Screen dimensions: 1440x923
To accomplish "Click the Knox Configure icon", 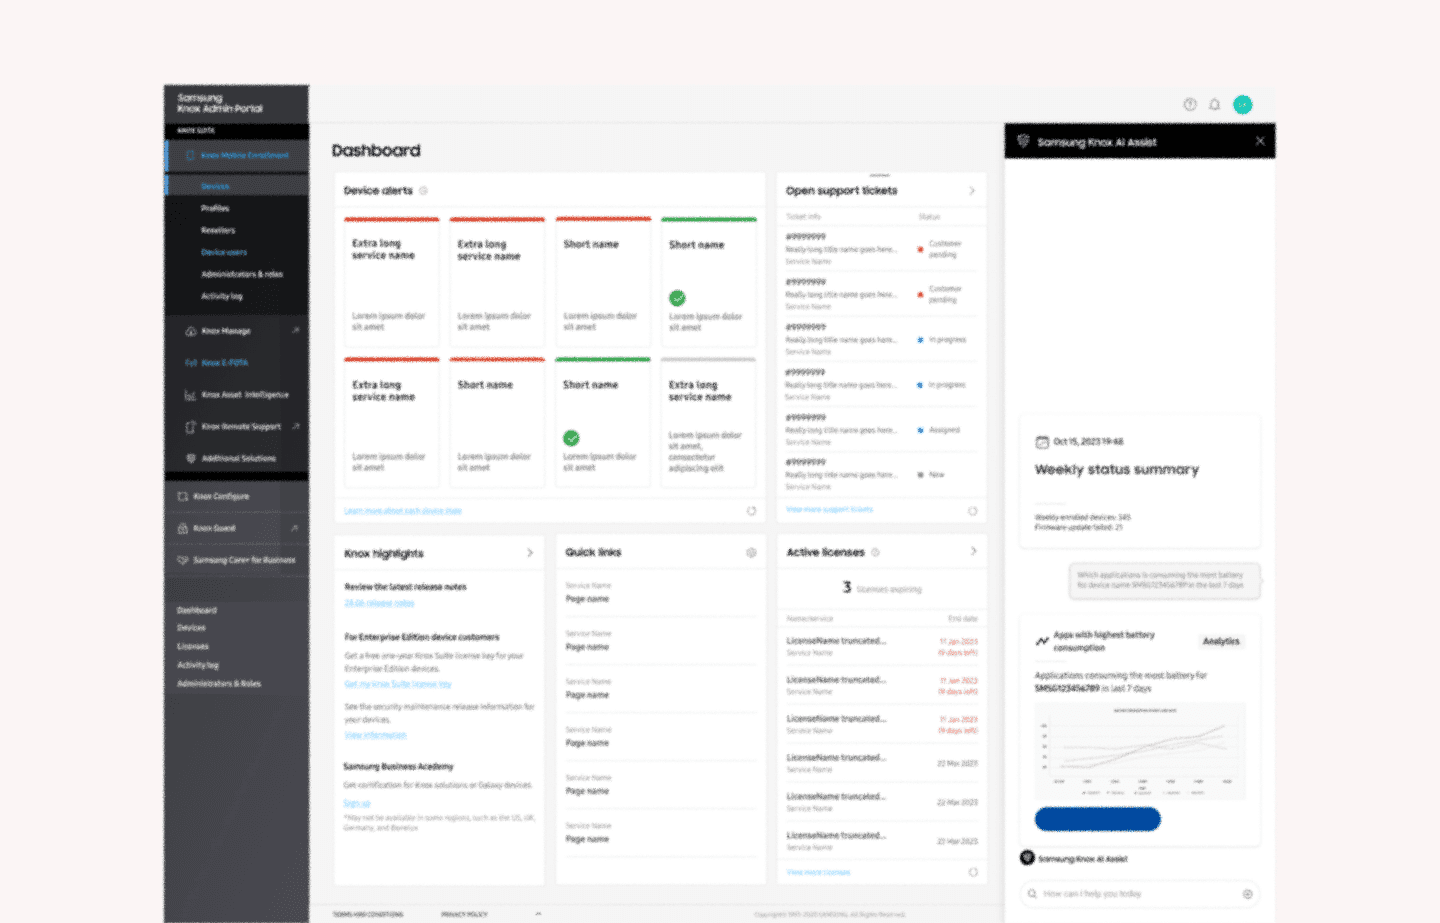I will click(x=182, y=496).
